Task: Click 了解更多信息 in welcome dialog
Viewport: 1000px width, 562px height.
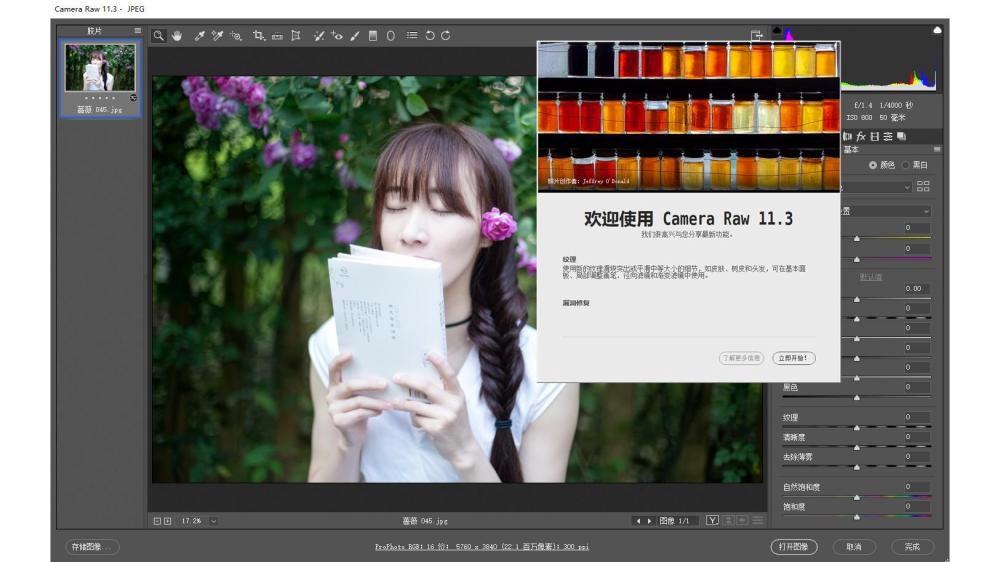Action: (x=741, y=358)
